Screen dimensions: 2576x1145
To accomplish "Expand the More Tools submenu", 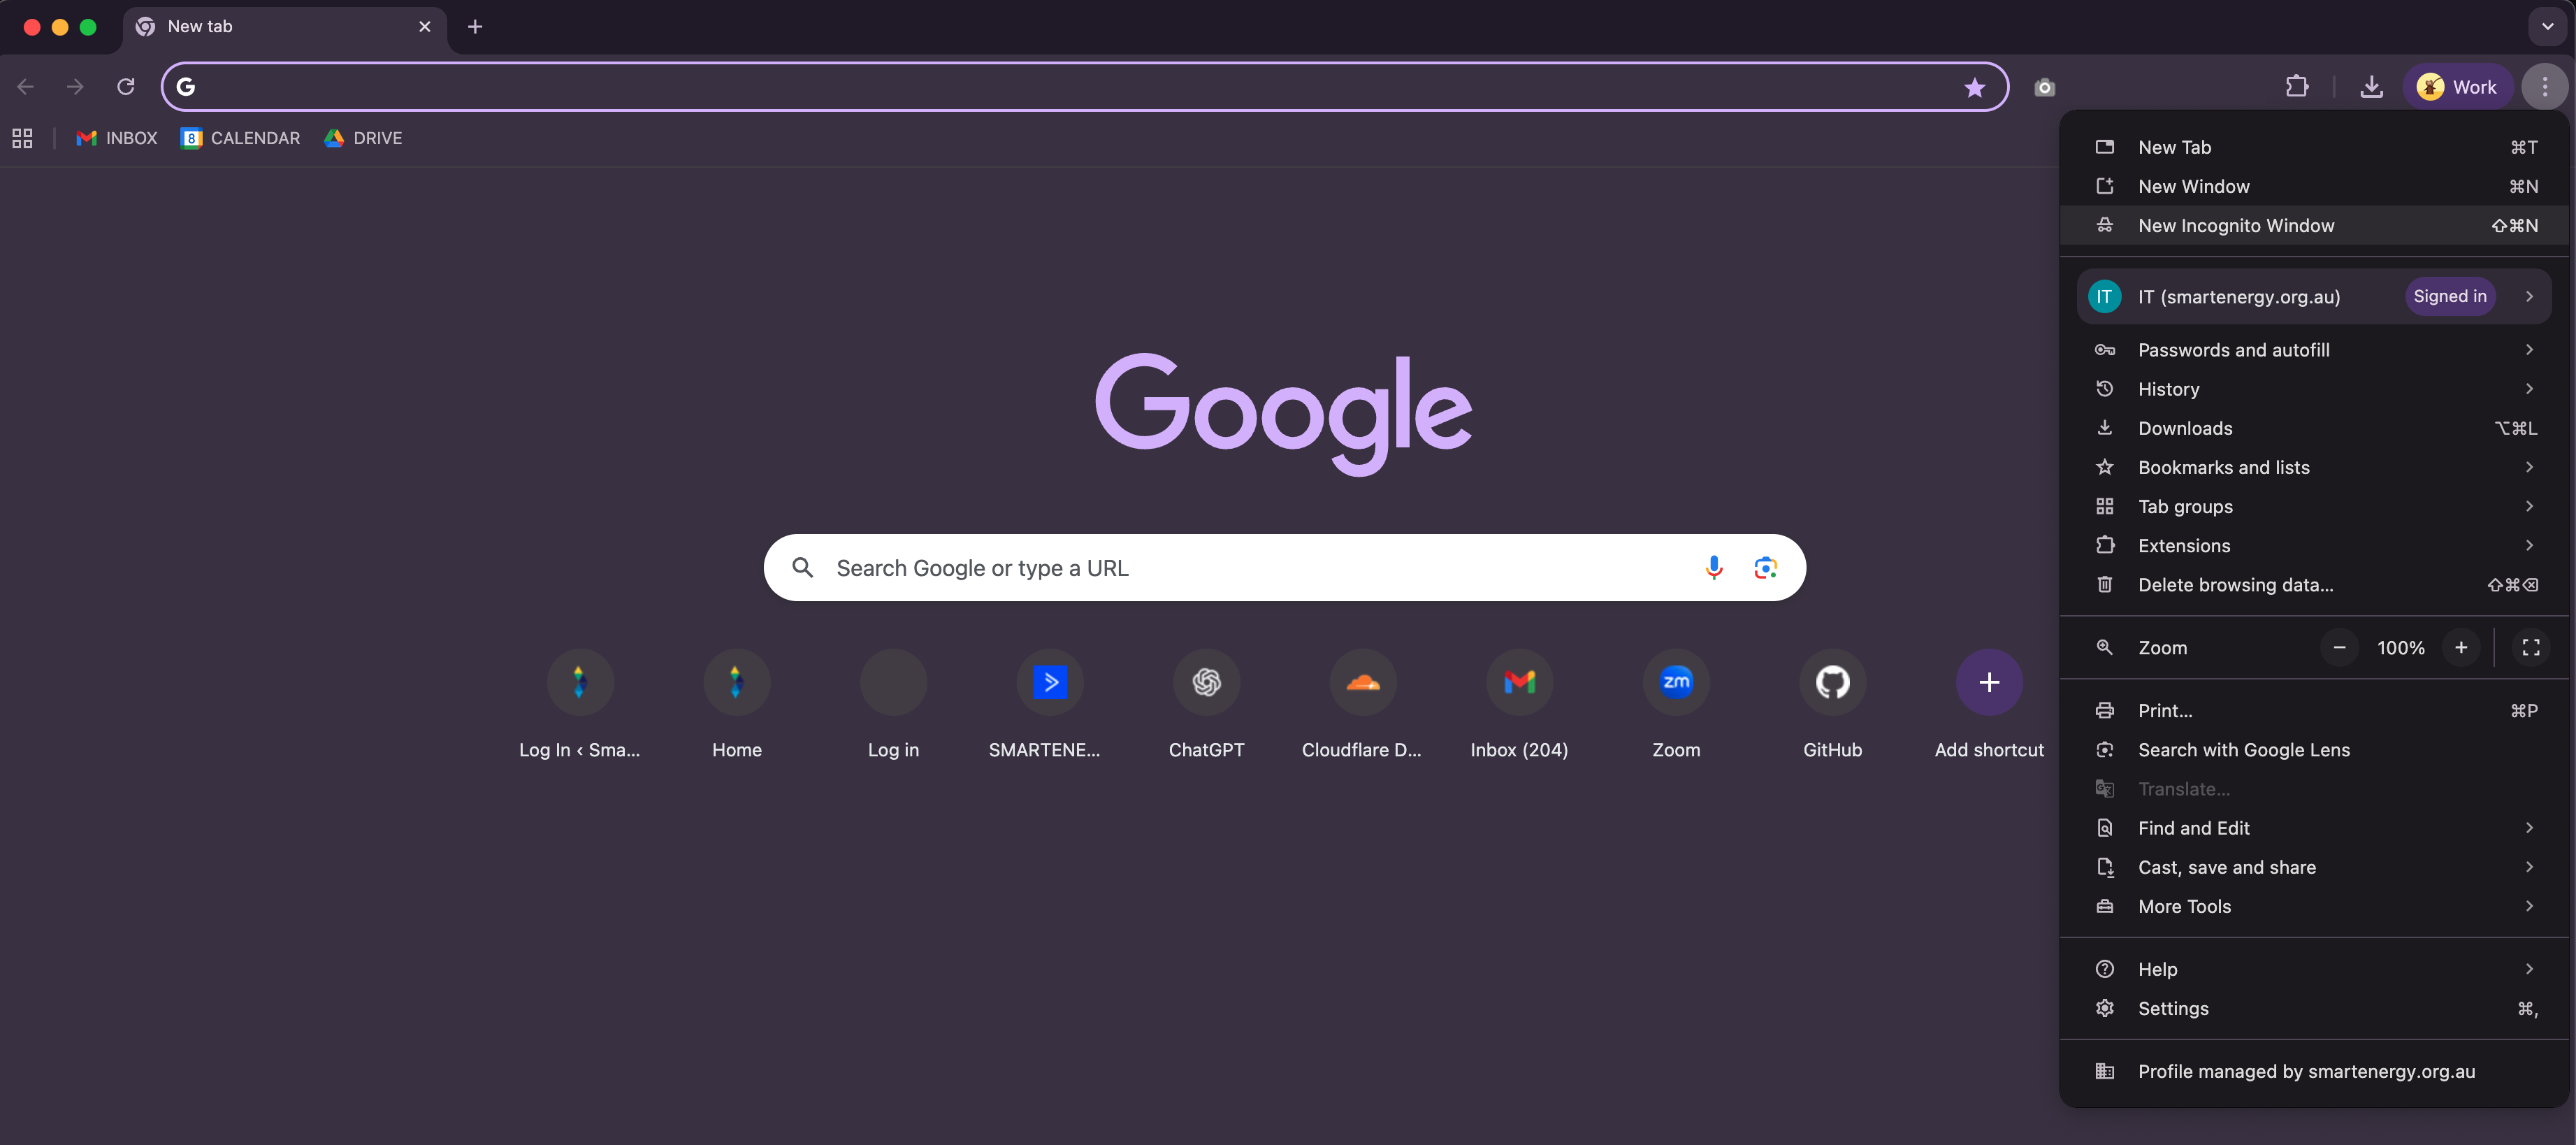I will click(2314, 906).
